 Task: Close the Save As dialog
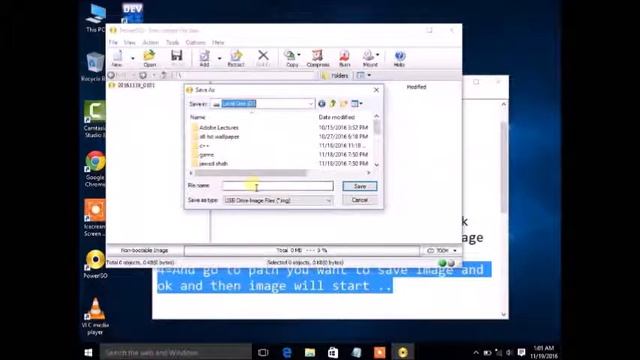(x=376, y=90)
